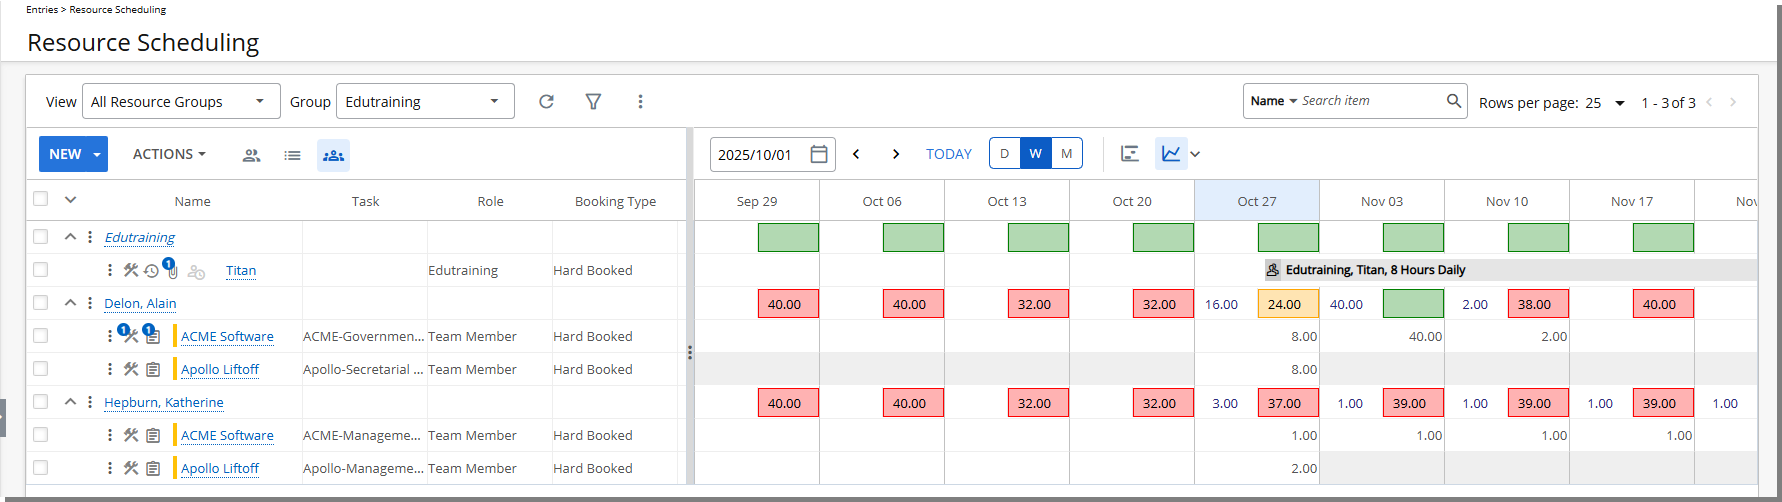
Task: Open the row menu for Delon, Alain
Action: point(90,303)
